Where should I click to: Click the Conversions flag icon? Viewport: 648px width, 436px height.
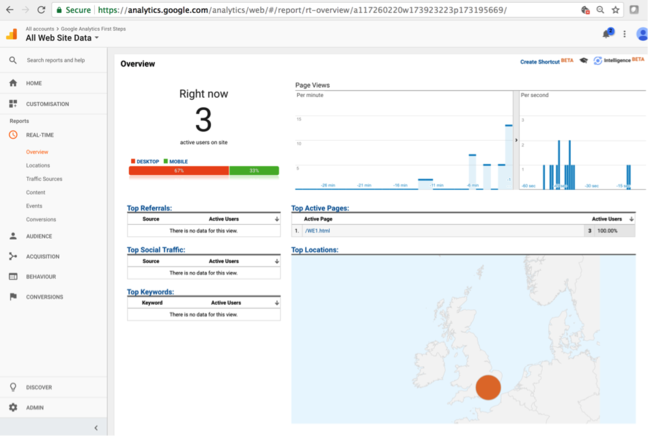13,297
